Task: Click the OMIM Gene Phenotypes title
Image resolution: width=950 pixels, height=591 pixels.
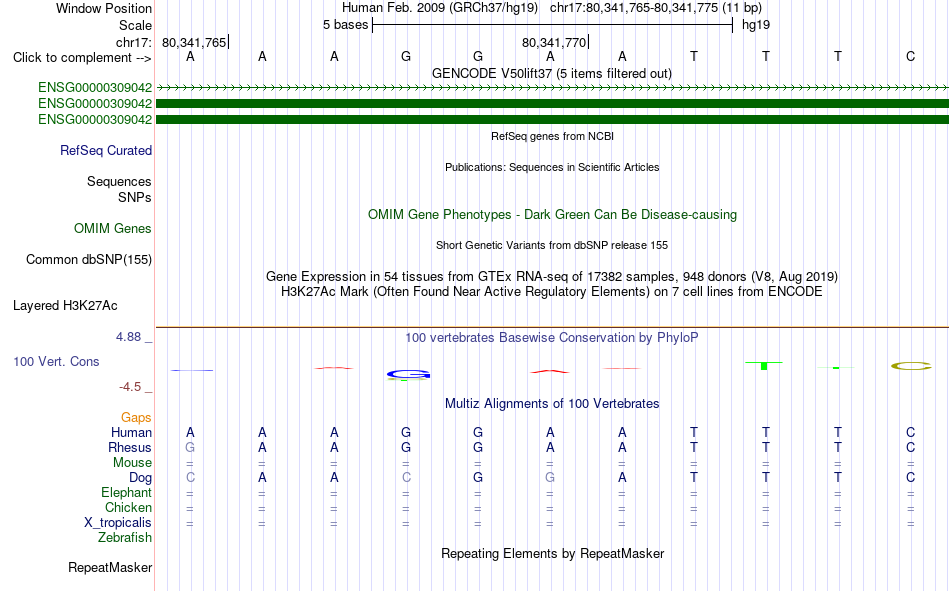Action: click(x=553, y=215)
